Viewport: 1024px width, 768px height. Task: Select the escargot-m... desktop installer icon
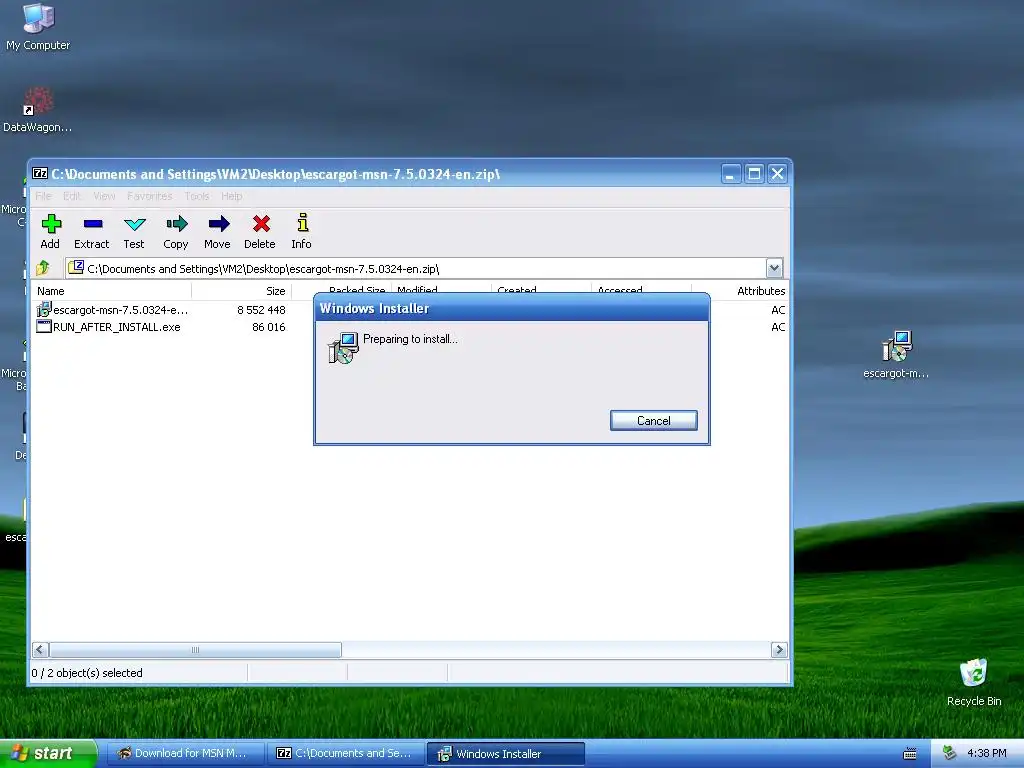click(x=896, y=354)
